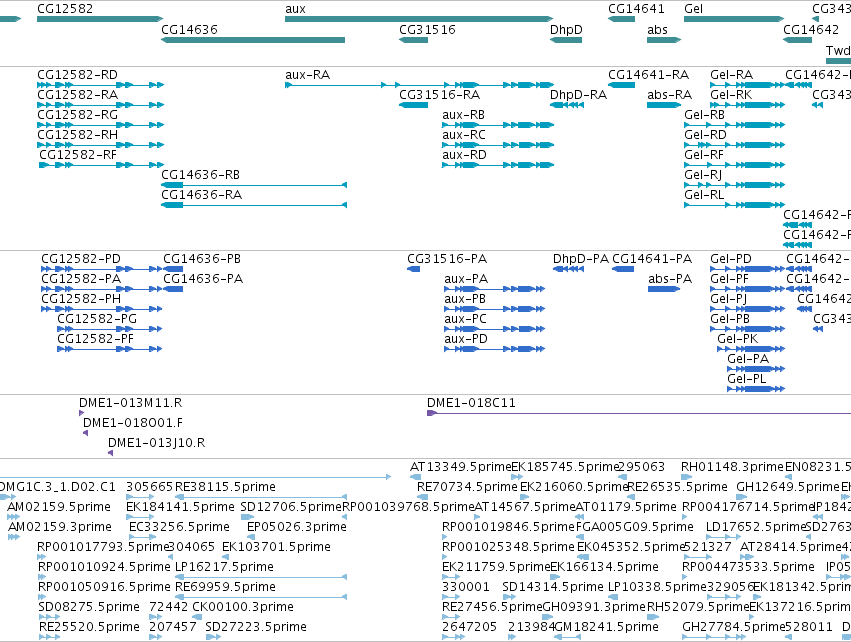This screenshot has height=642, width=851.
Task: Click the RE38115.5prime EST label
Action: [225, 487]
